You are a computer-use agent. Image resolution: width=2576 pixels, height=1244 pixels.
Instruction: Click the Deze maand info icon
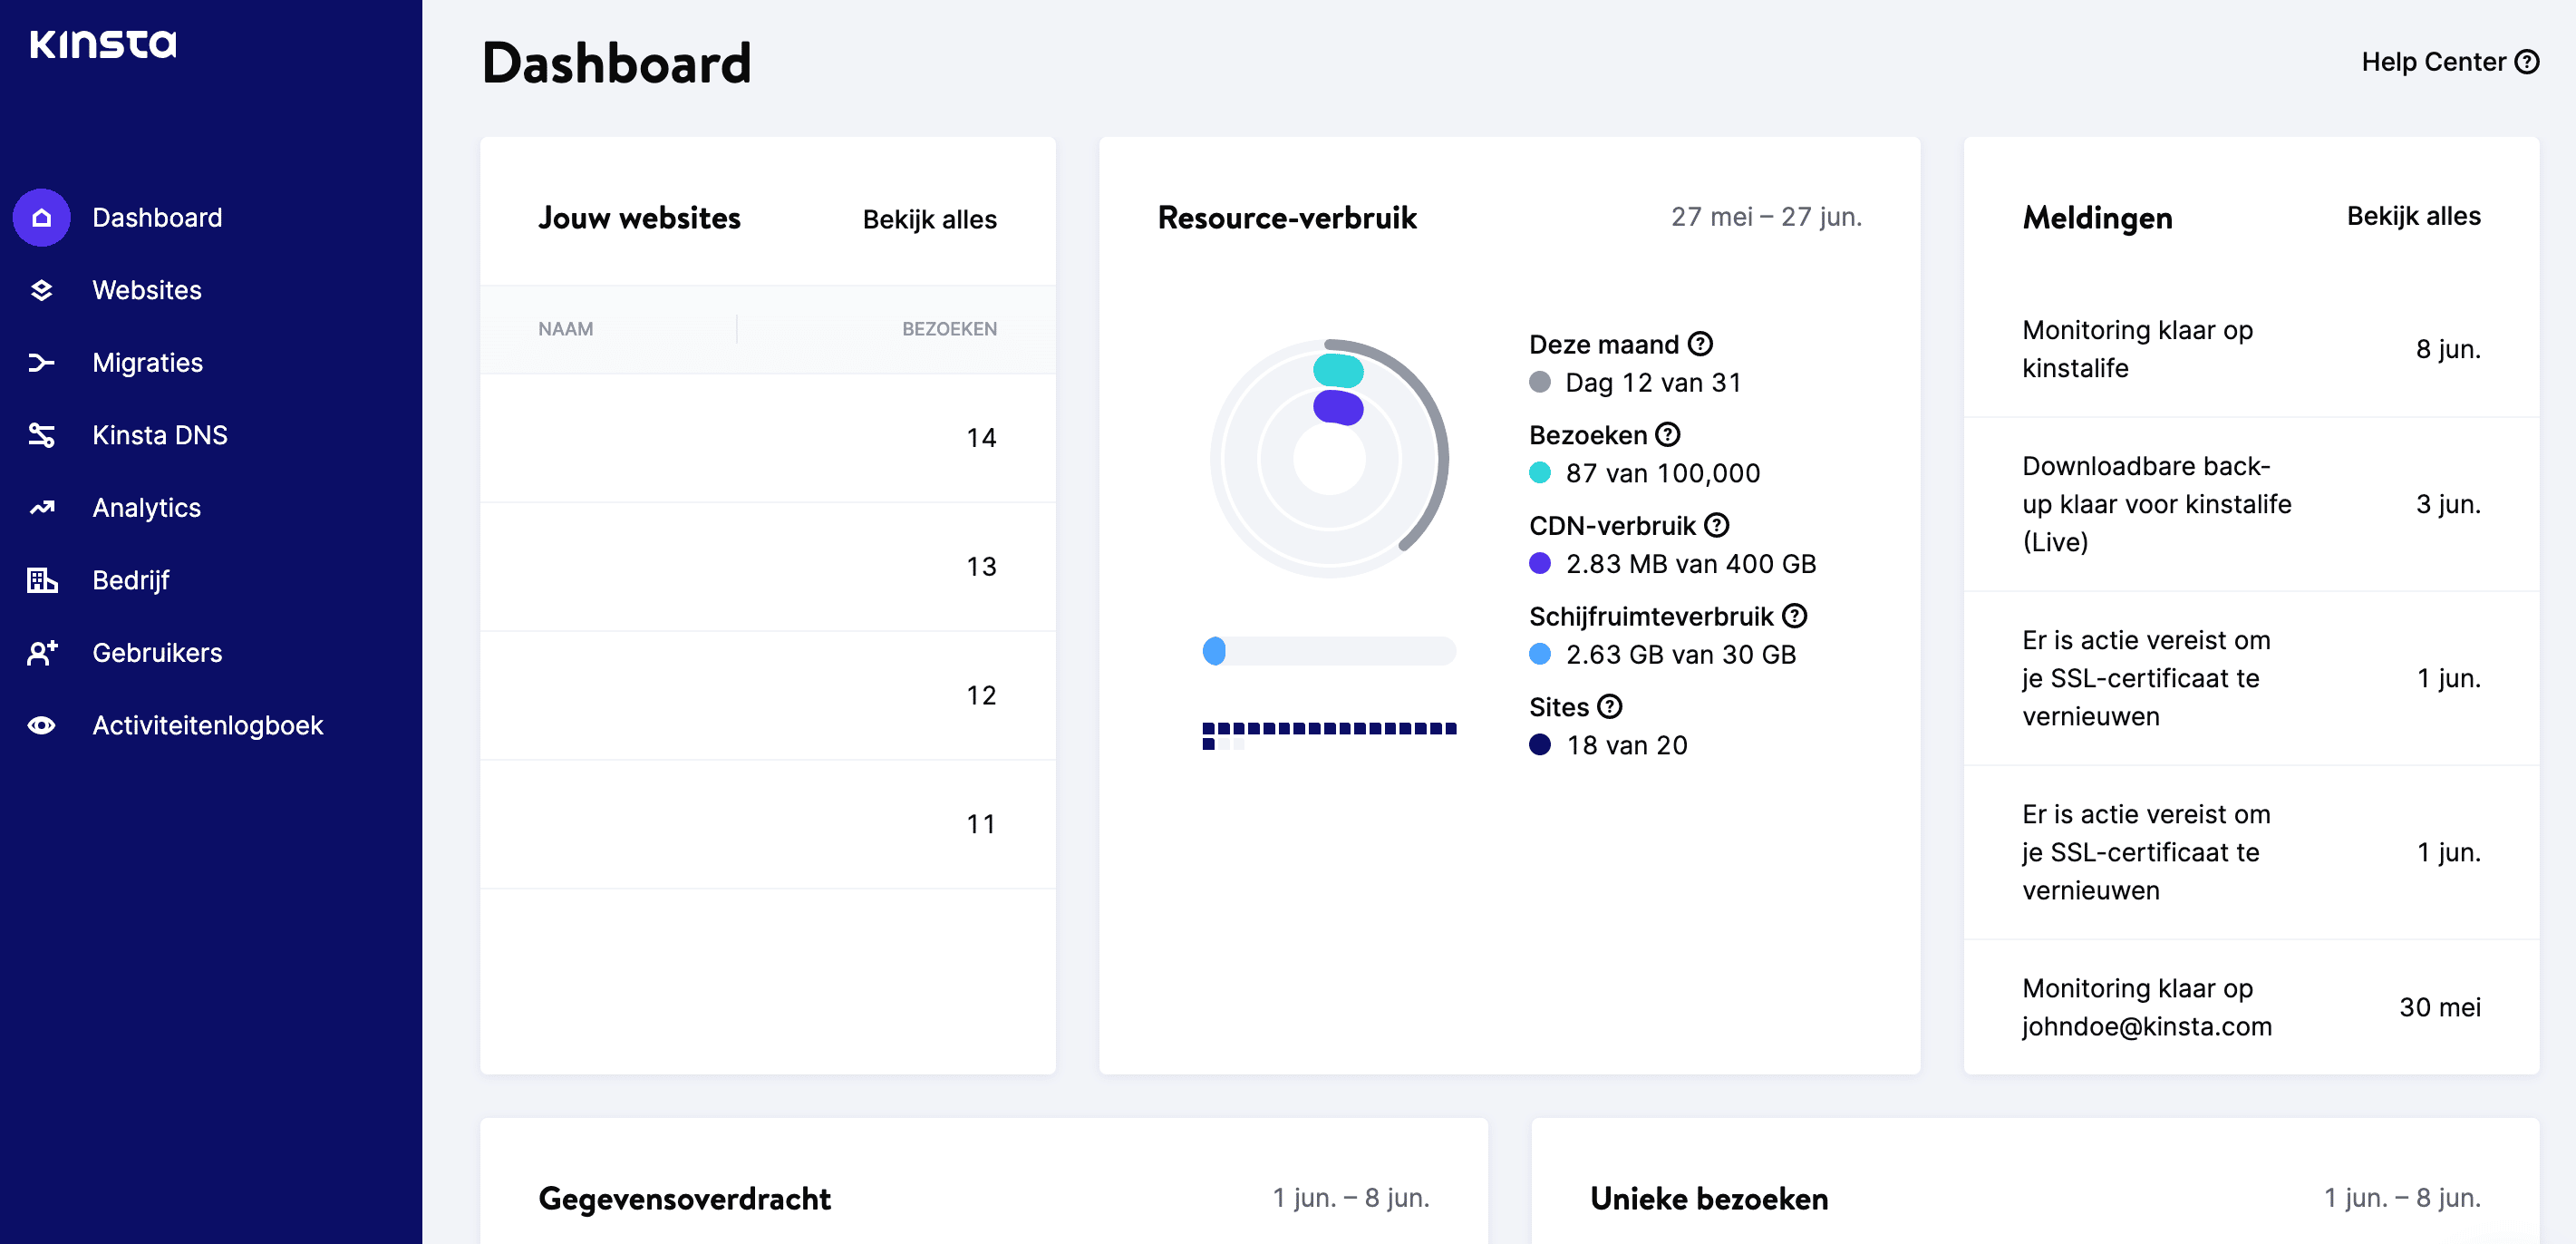point(1701,344)
